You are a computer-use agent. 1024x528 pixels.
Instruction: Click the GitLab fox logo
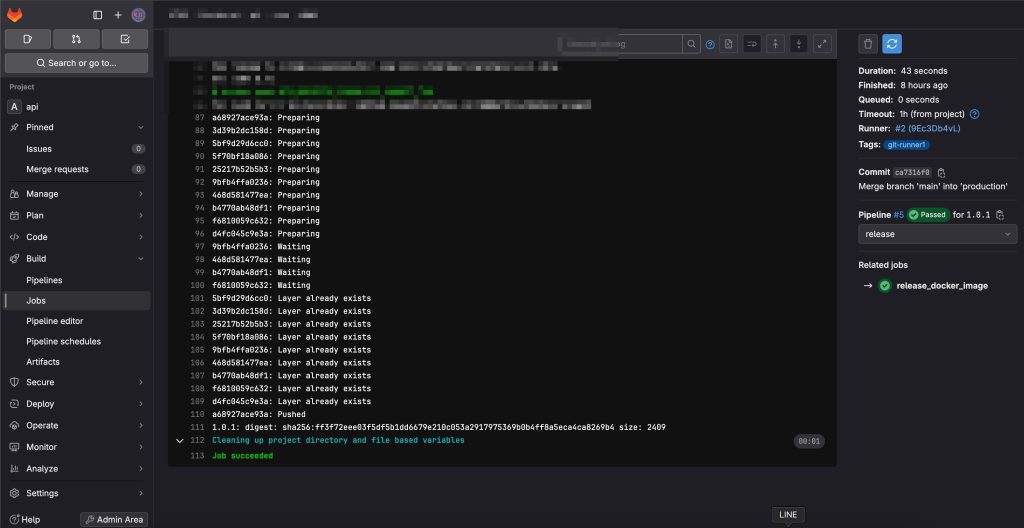coord(17,14)
